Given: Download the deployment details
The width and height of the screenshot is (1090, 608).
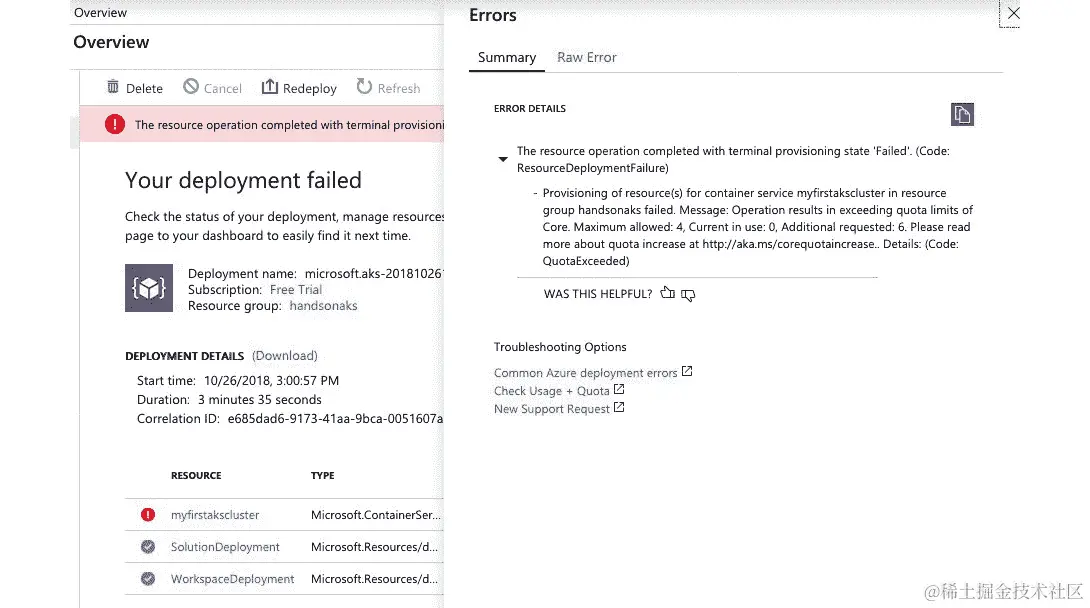Looking at the screenshot, I should 284,356.
